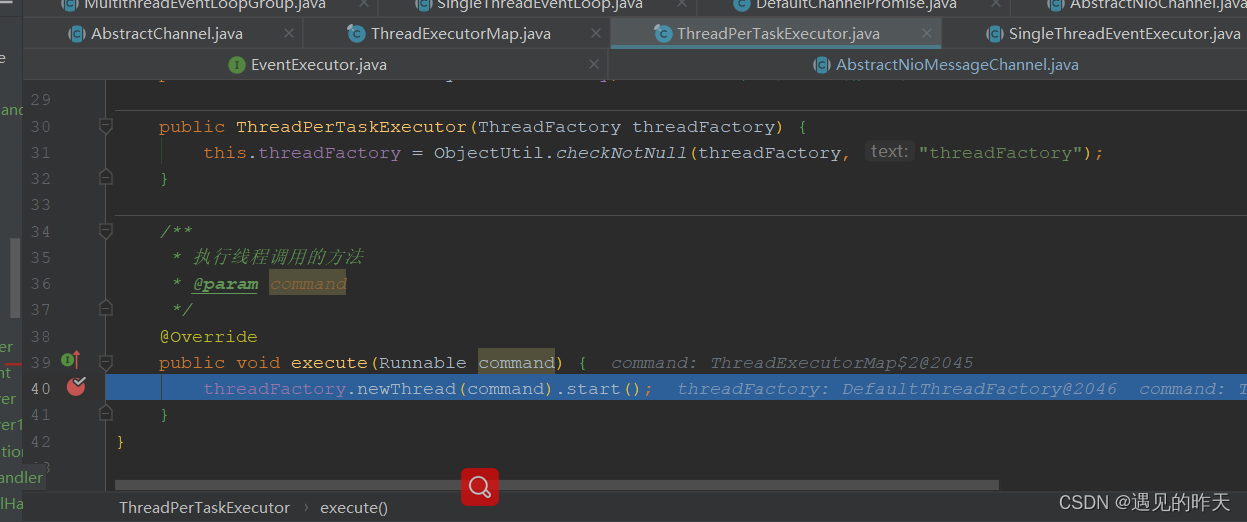1247x522 pixels.
Task: Collapse the constructor fold marker on line 30
Action: [106, 127]
